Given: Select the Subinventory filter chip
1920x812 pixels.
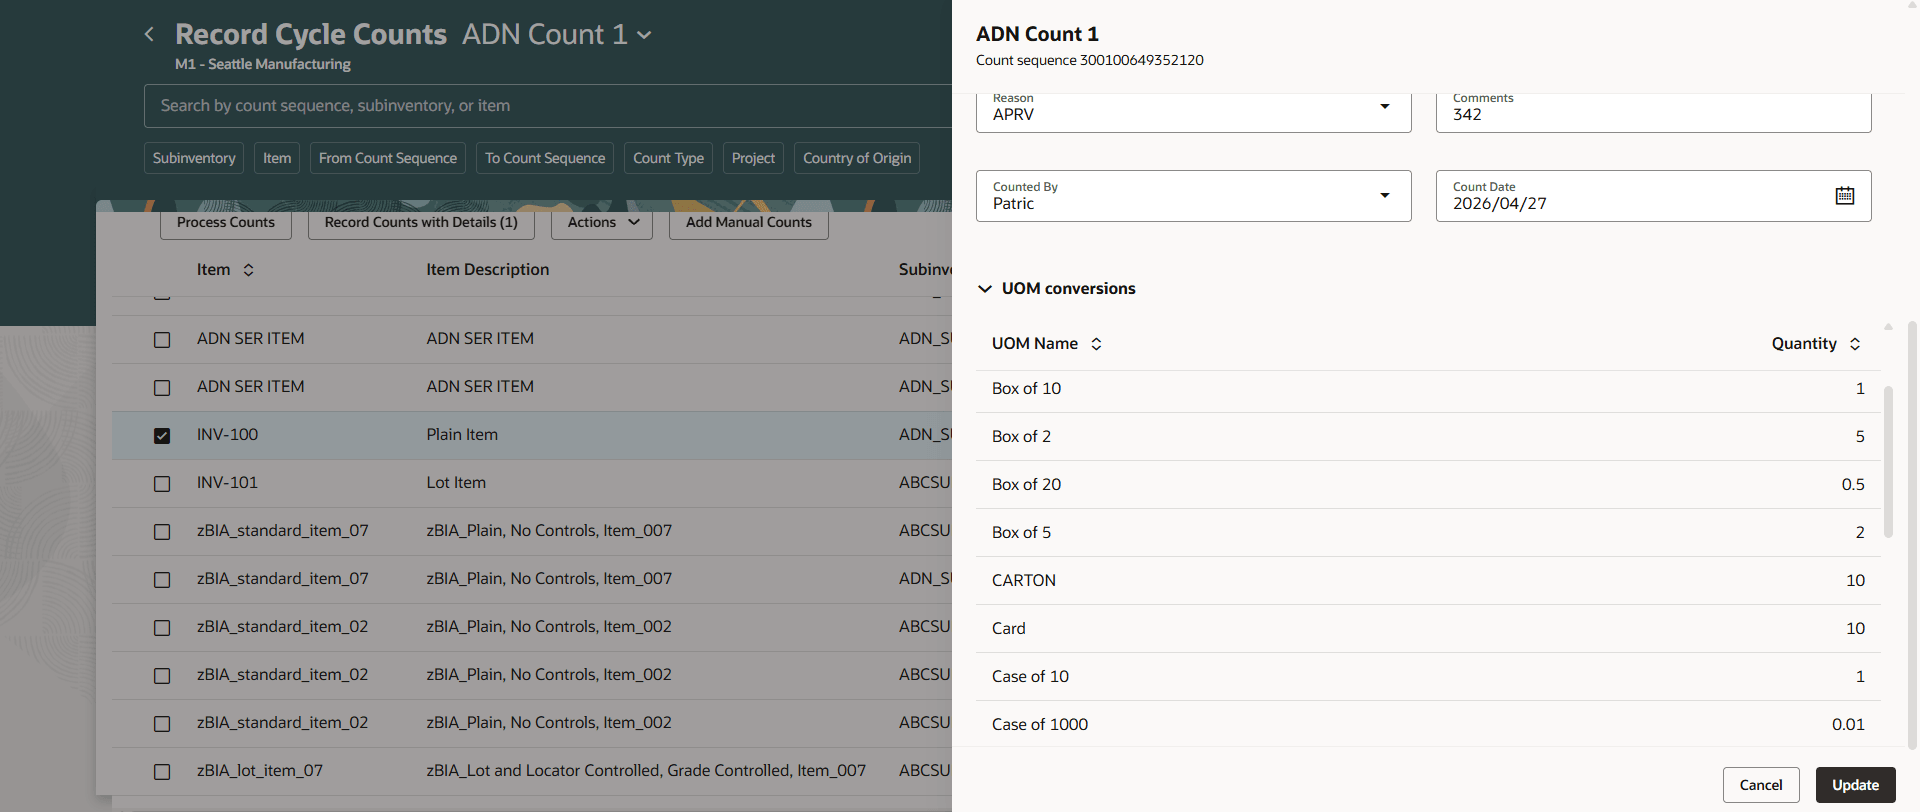Looking at the screenshot, I should coord(194,158).
